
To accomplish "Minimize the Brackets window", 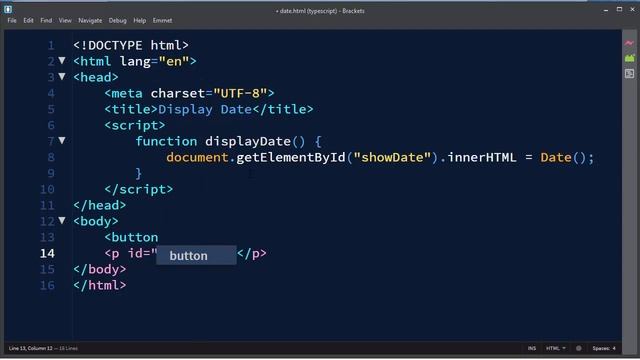I will (606, 9).
